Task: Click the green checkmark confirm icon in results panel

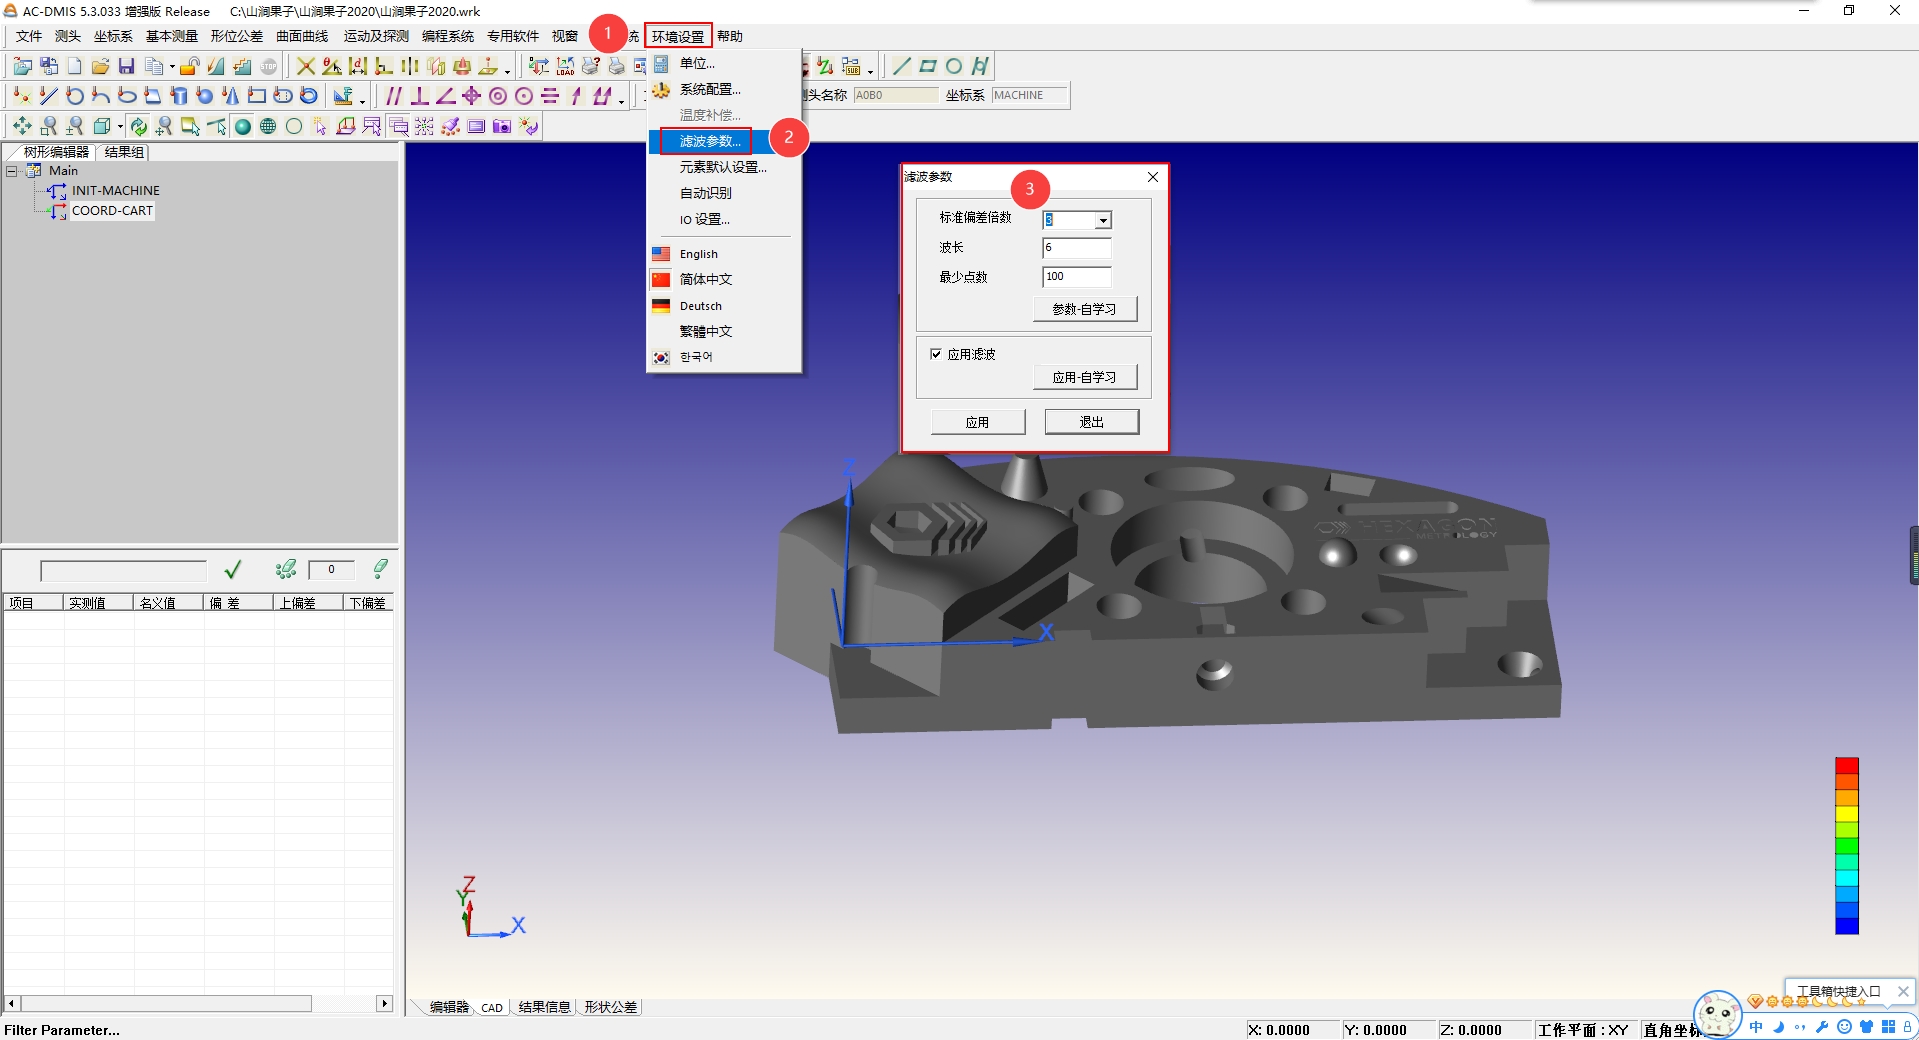Action: coord(233,570)
